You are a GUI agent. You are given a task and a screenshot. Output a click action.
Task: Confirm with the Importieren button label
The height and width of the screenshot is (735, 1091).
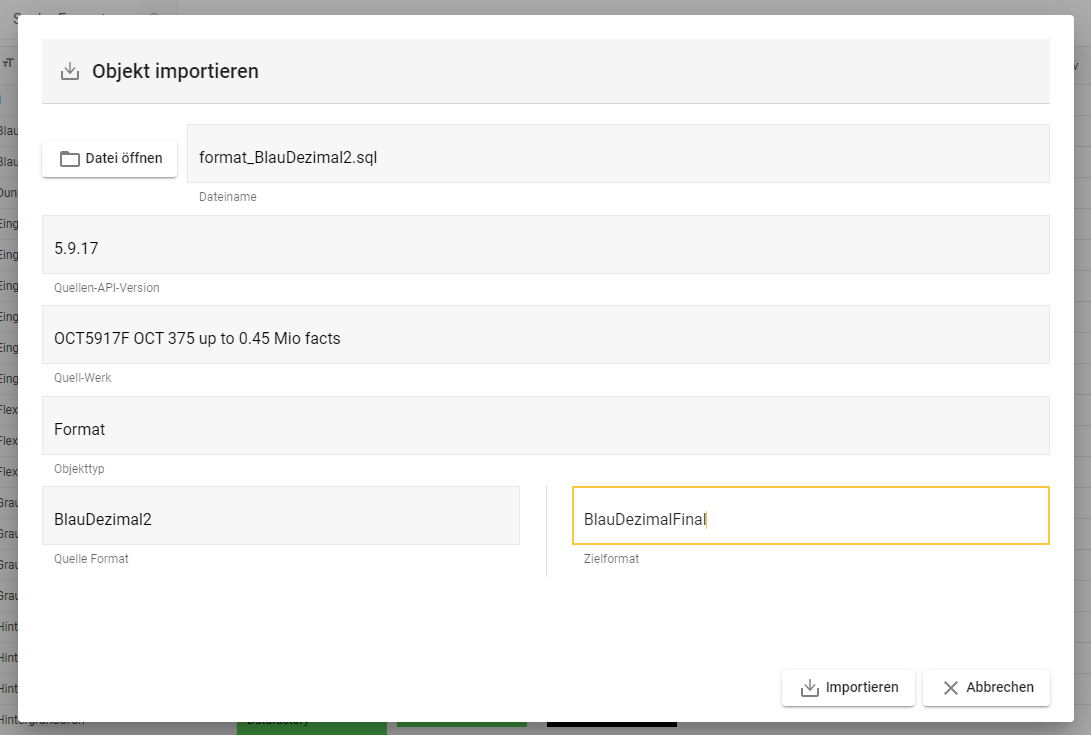(x=861, y=688)
